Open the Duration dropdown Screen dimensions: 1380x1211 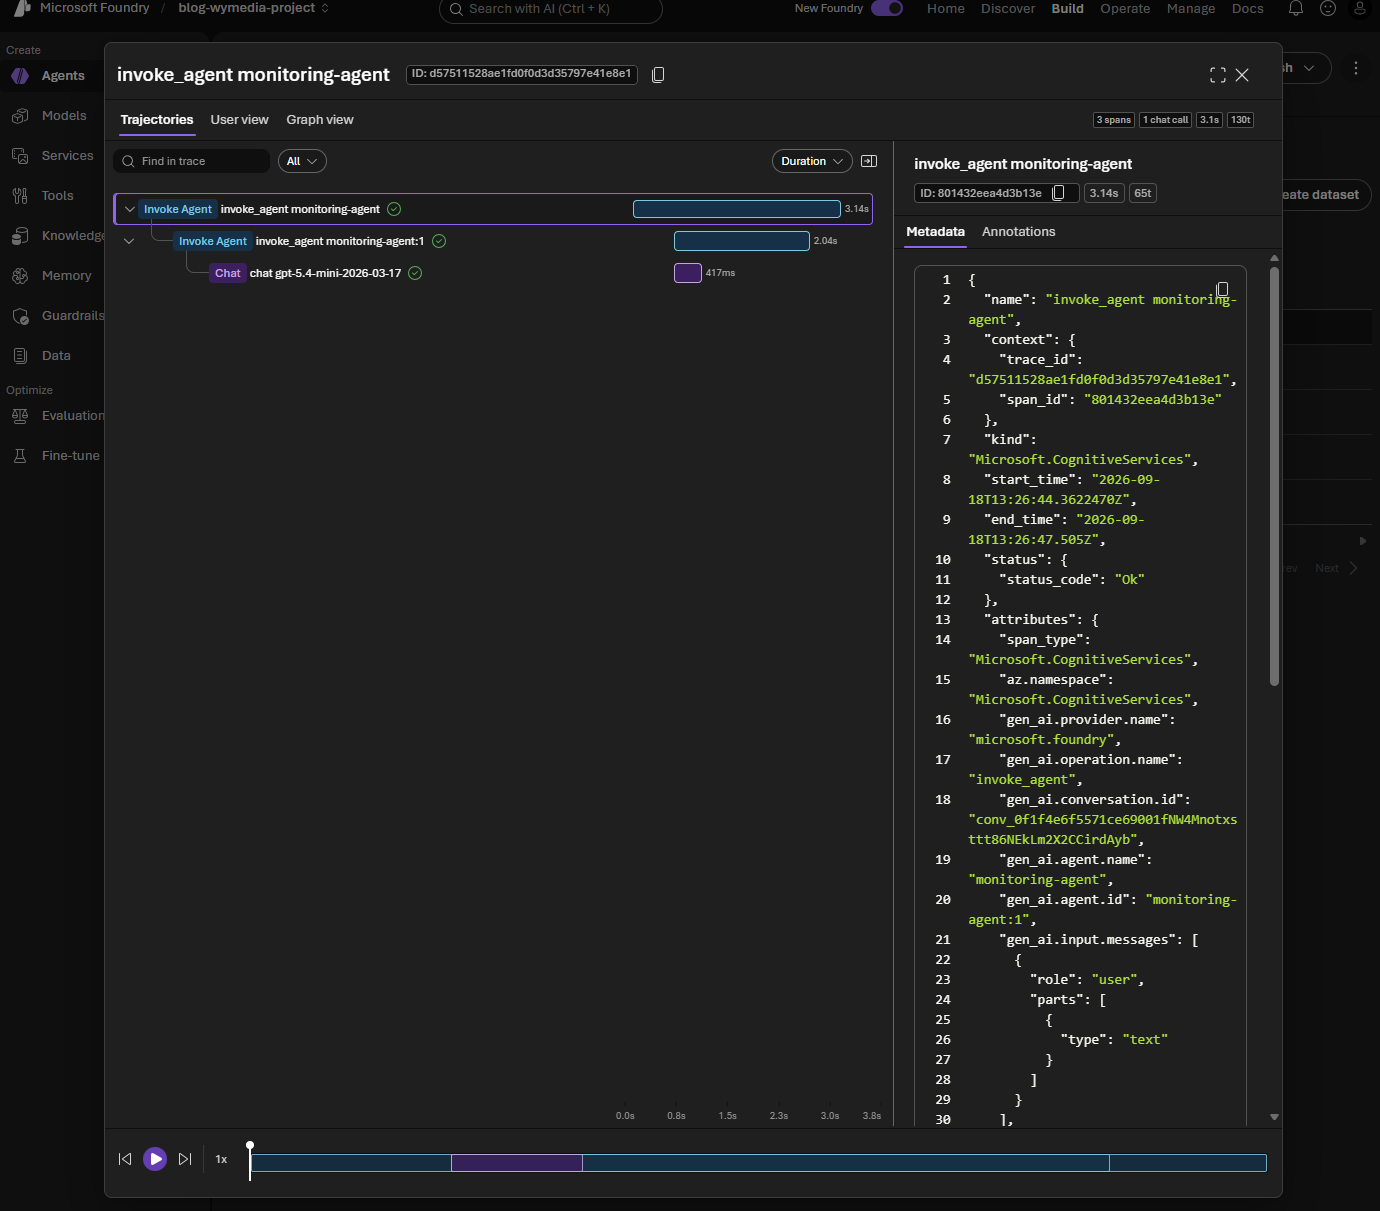click(812, 161)
